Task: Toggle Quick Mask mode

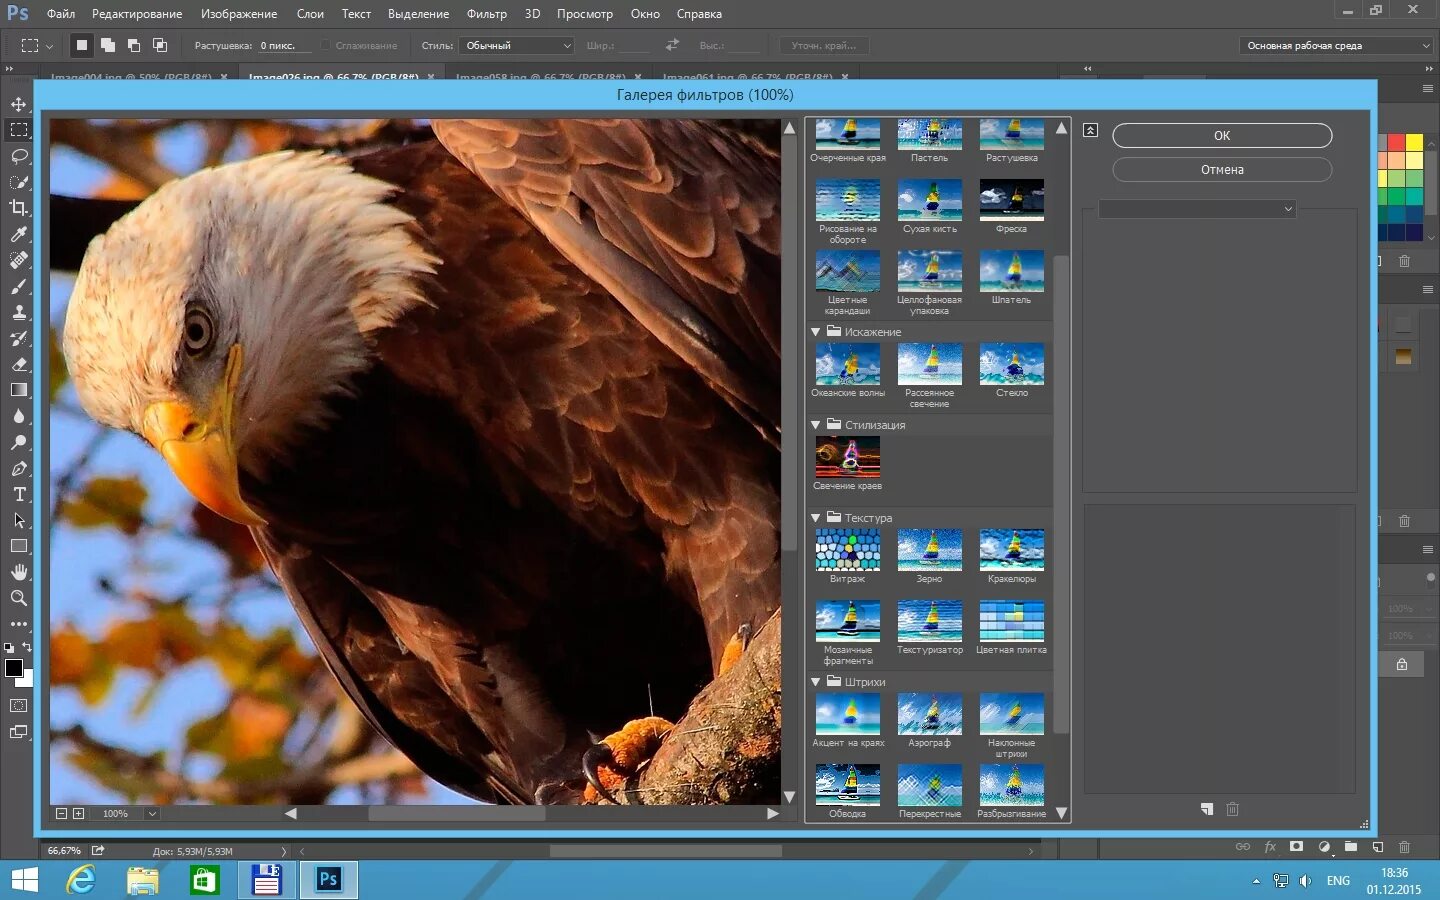Action: tap(19, 706)
